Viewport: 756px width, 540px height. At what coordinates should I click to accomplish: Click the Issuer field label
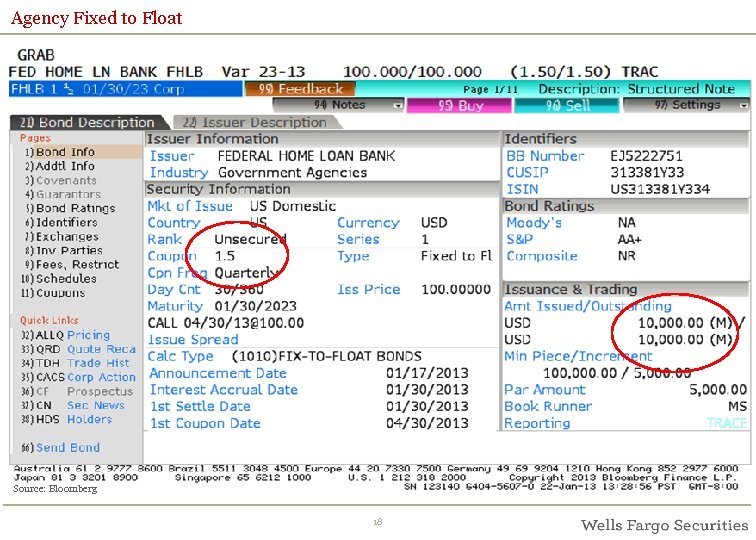[172, 156]
